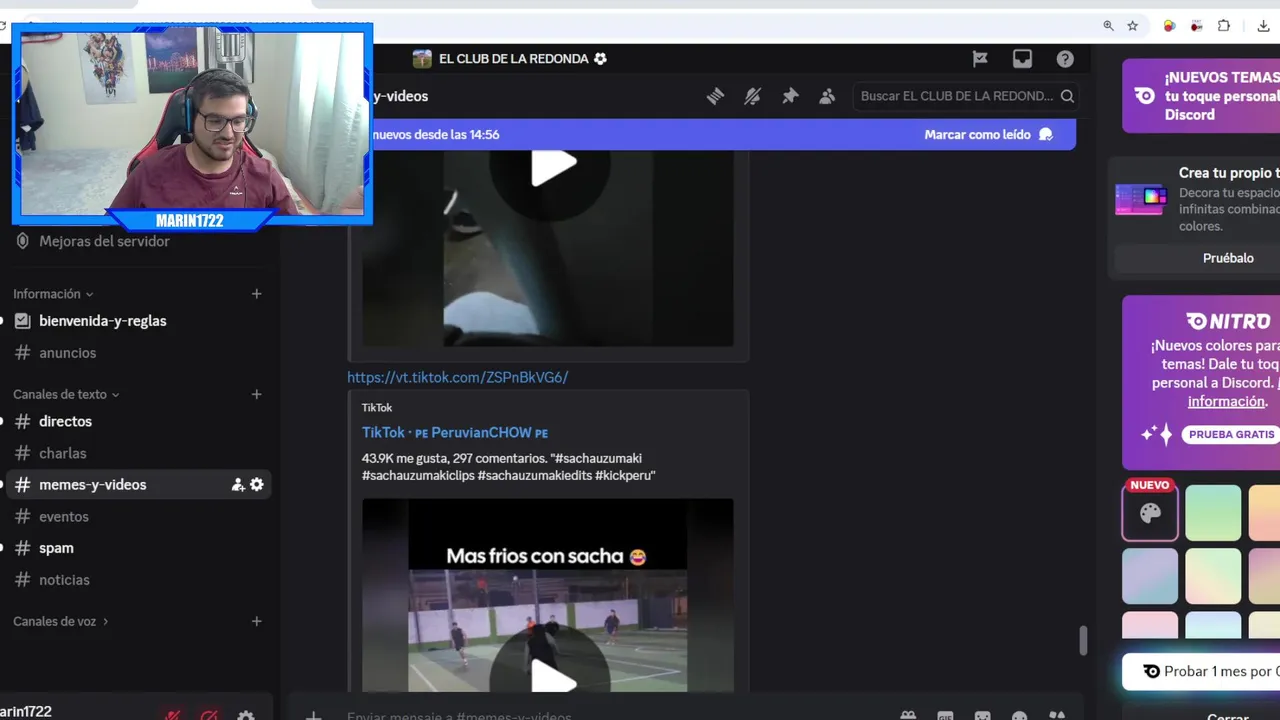Open the vt.tiktok.com/ZSPnBkVG6 link

(x=457, y=377)
